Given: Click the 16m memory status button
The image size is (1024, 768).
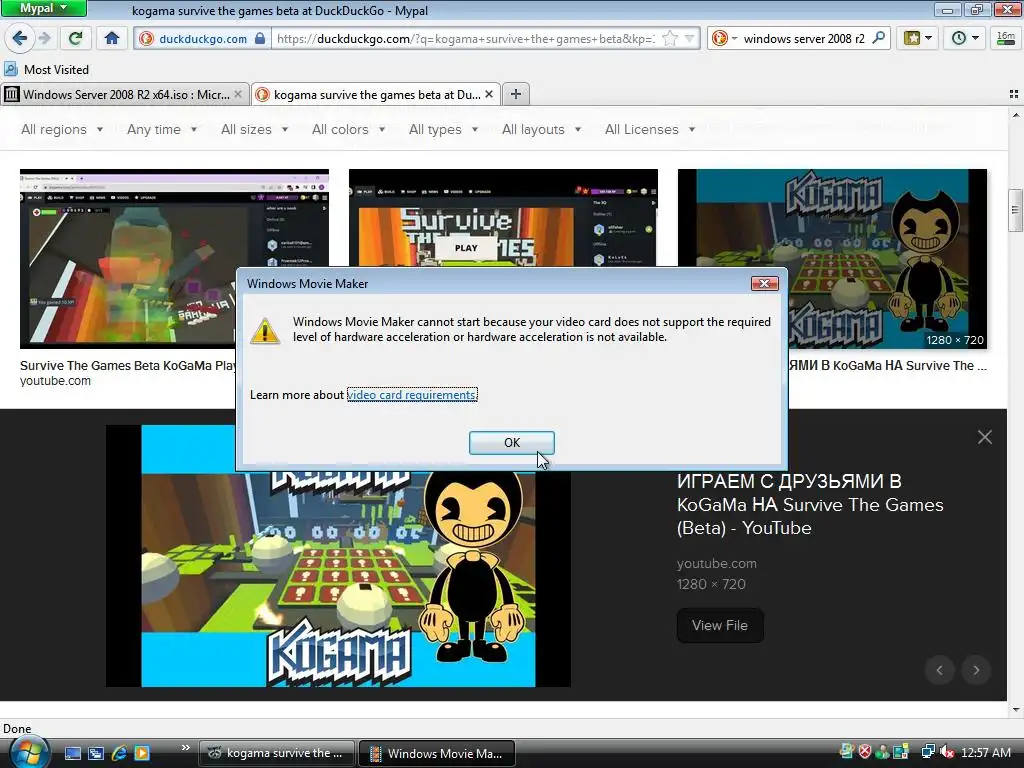Looking at the screenshot, I should (x=1006, y=38).
